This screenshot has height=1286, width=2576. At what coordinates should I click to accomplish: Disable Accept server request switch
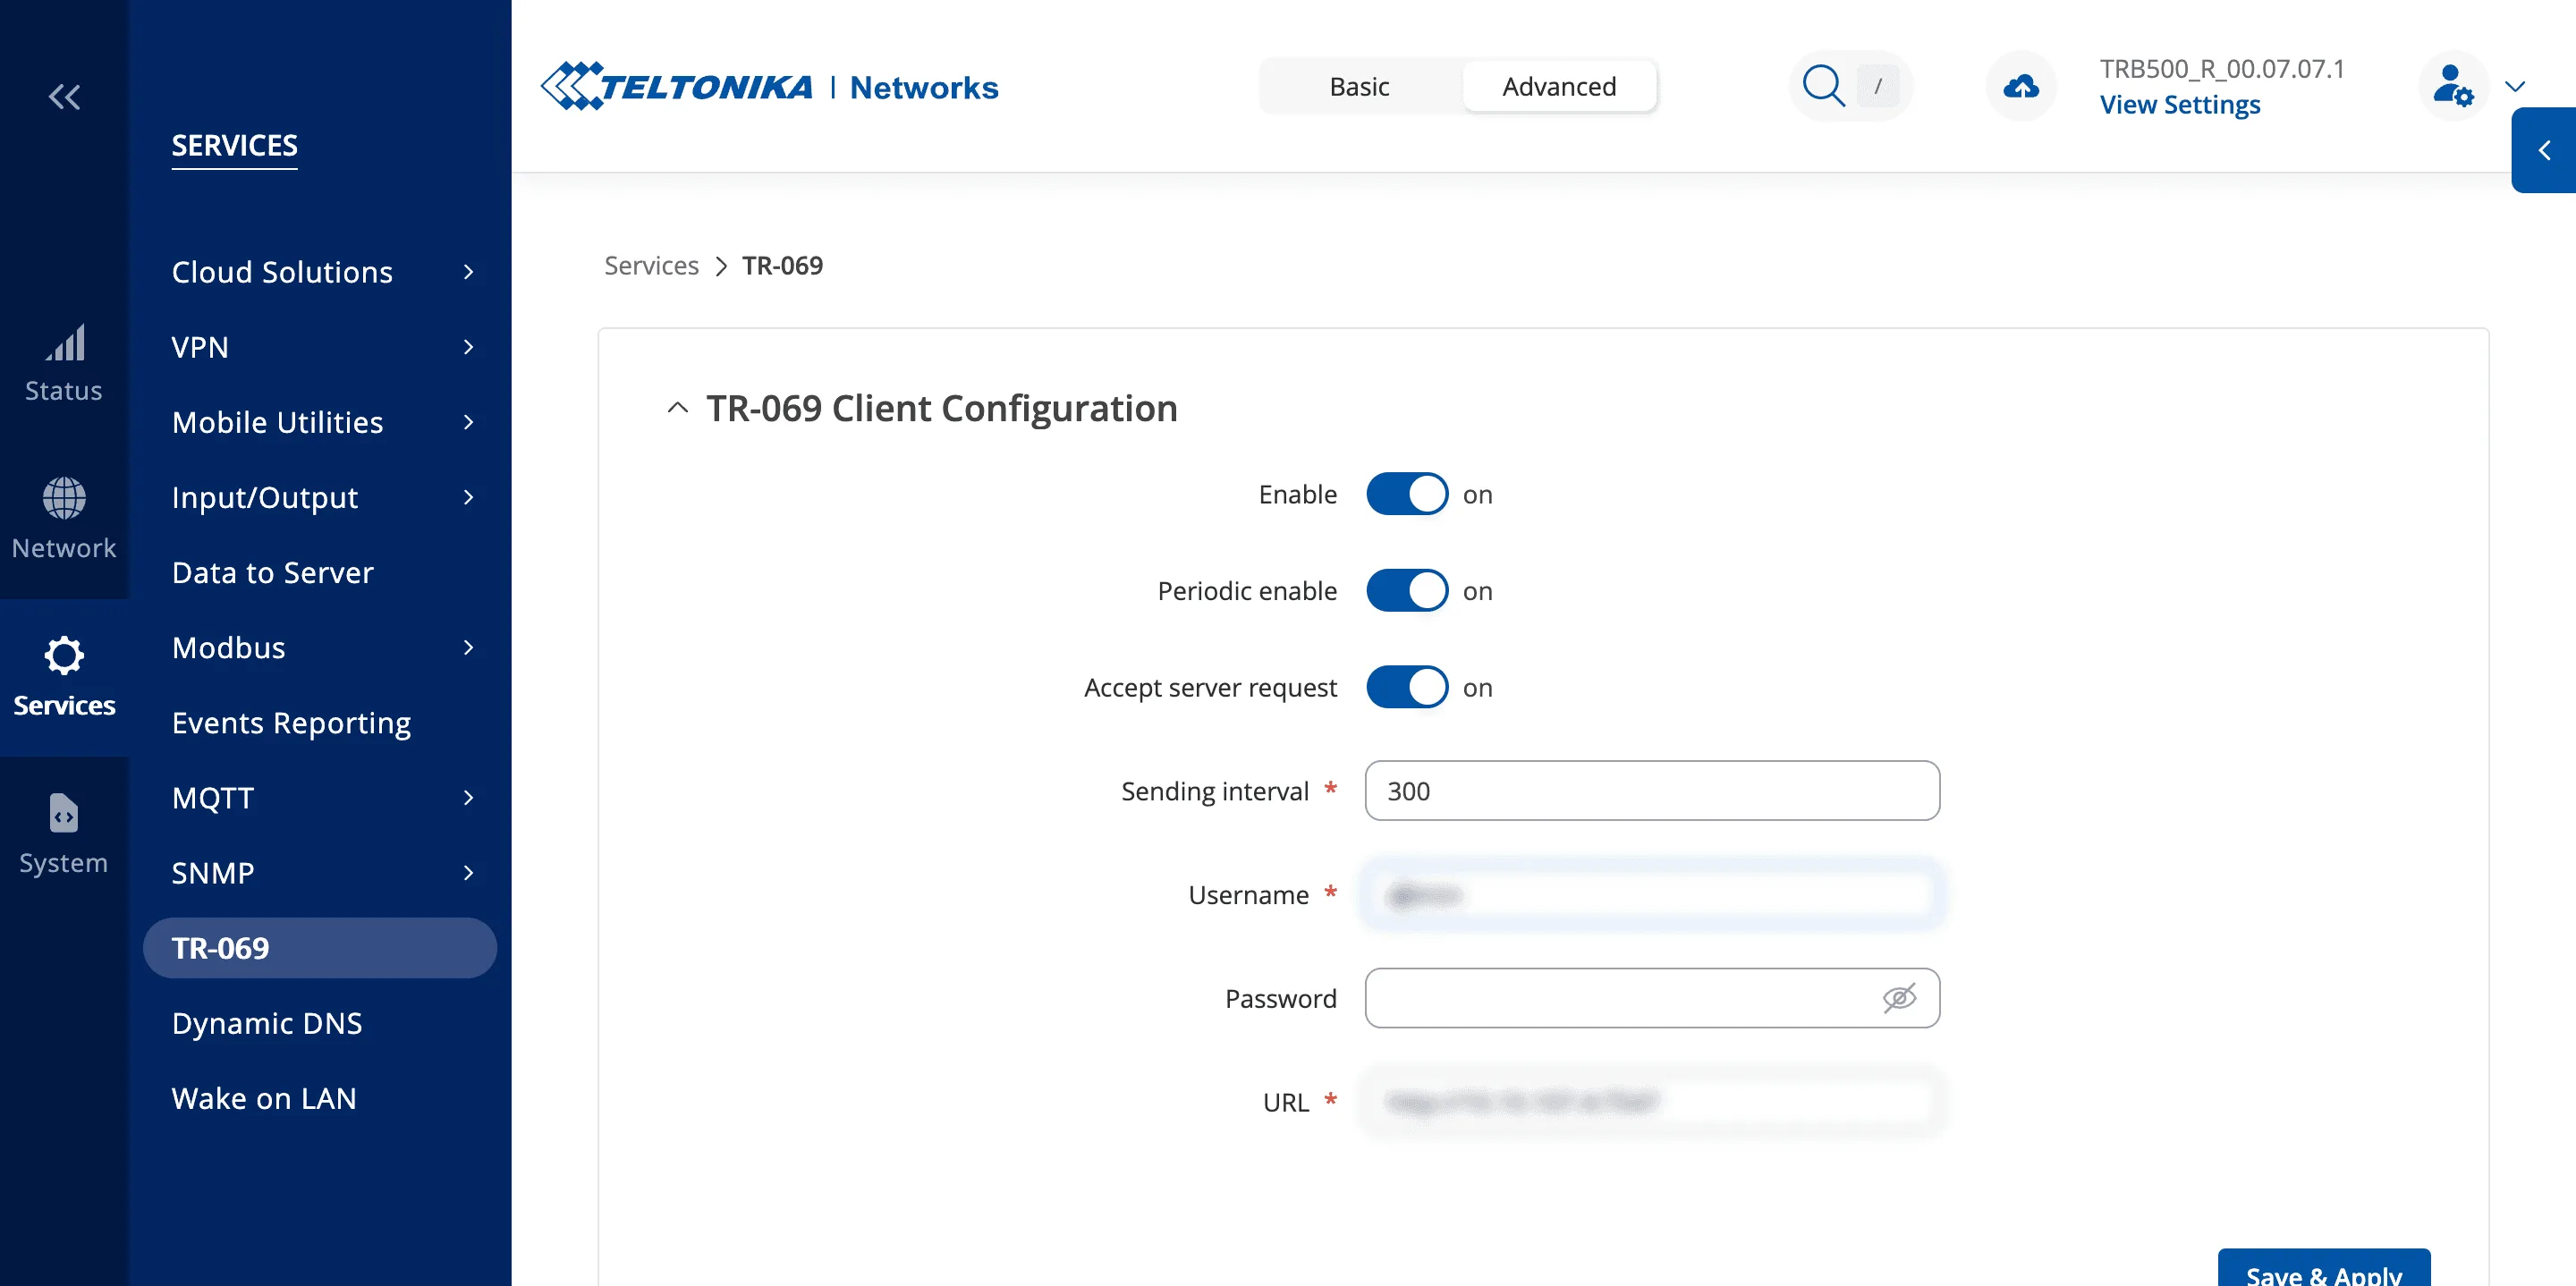coord(1407,688)
